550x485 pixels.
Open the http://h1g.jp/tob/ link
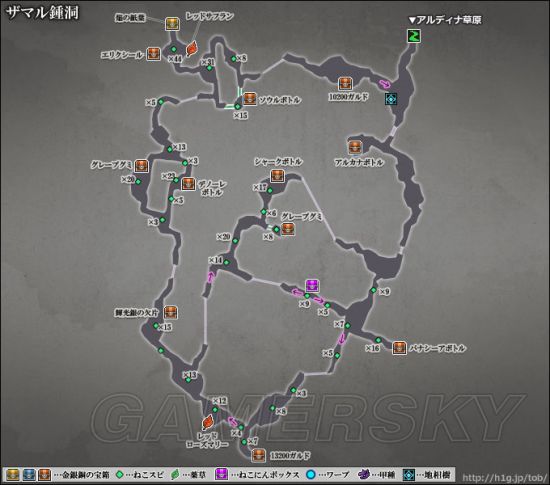click(x=504, y=477)
